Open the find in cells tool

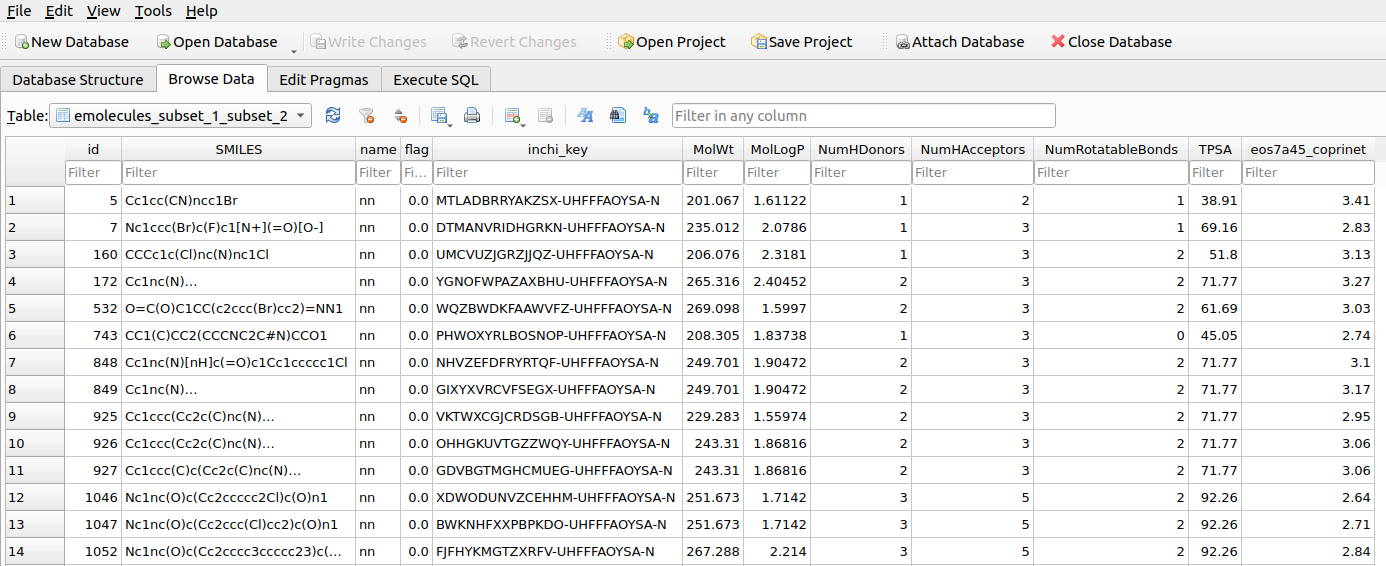618,116
